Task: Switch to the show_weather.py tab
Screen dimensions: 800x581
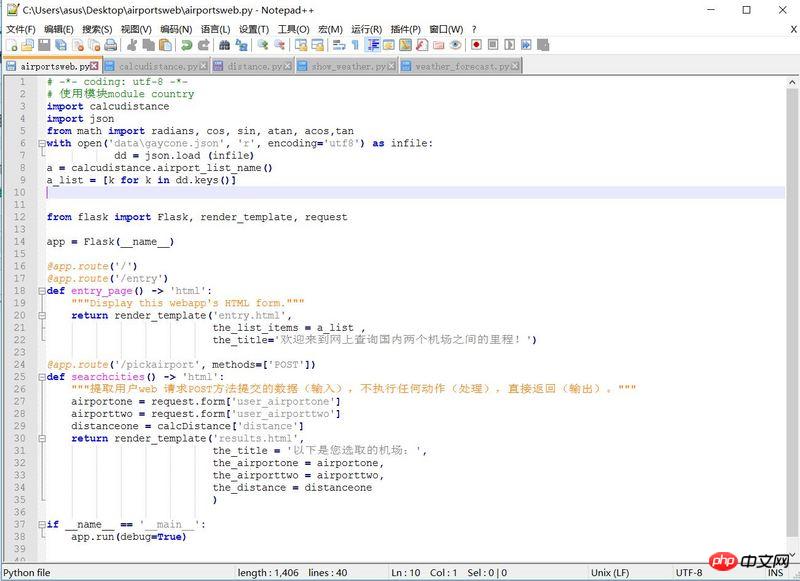Action: [347, 66]
